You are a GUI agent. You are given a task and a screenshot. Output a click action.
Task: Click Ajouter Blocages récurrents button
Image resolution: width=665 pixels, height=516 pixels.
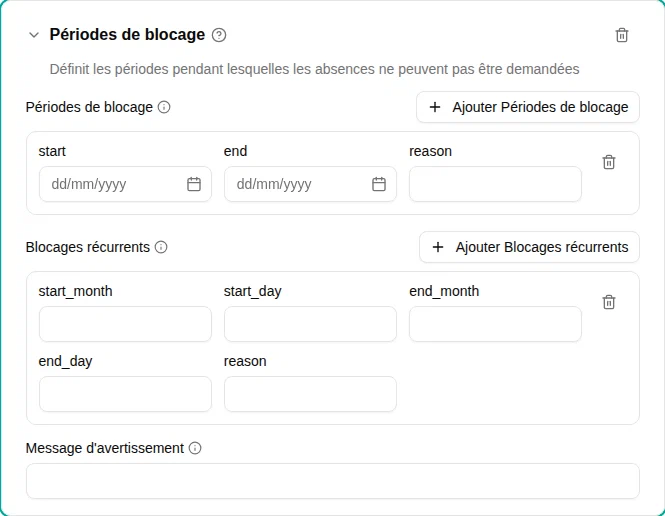point(529,247)
